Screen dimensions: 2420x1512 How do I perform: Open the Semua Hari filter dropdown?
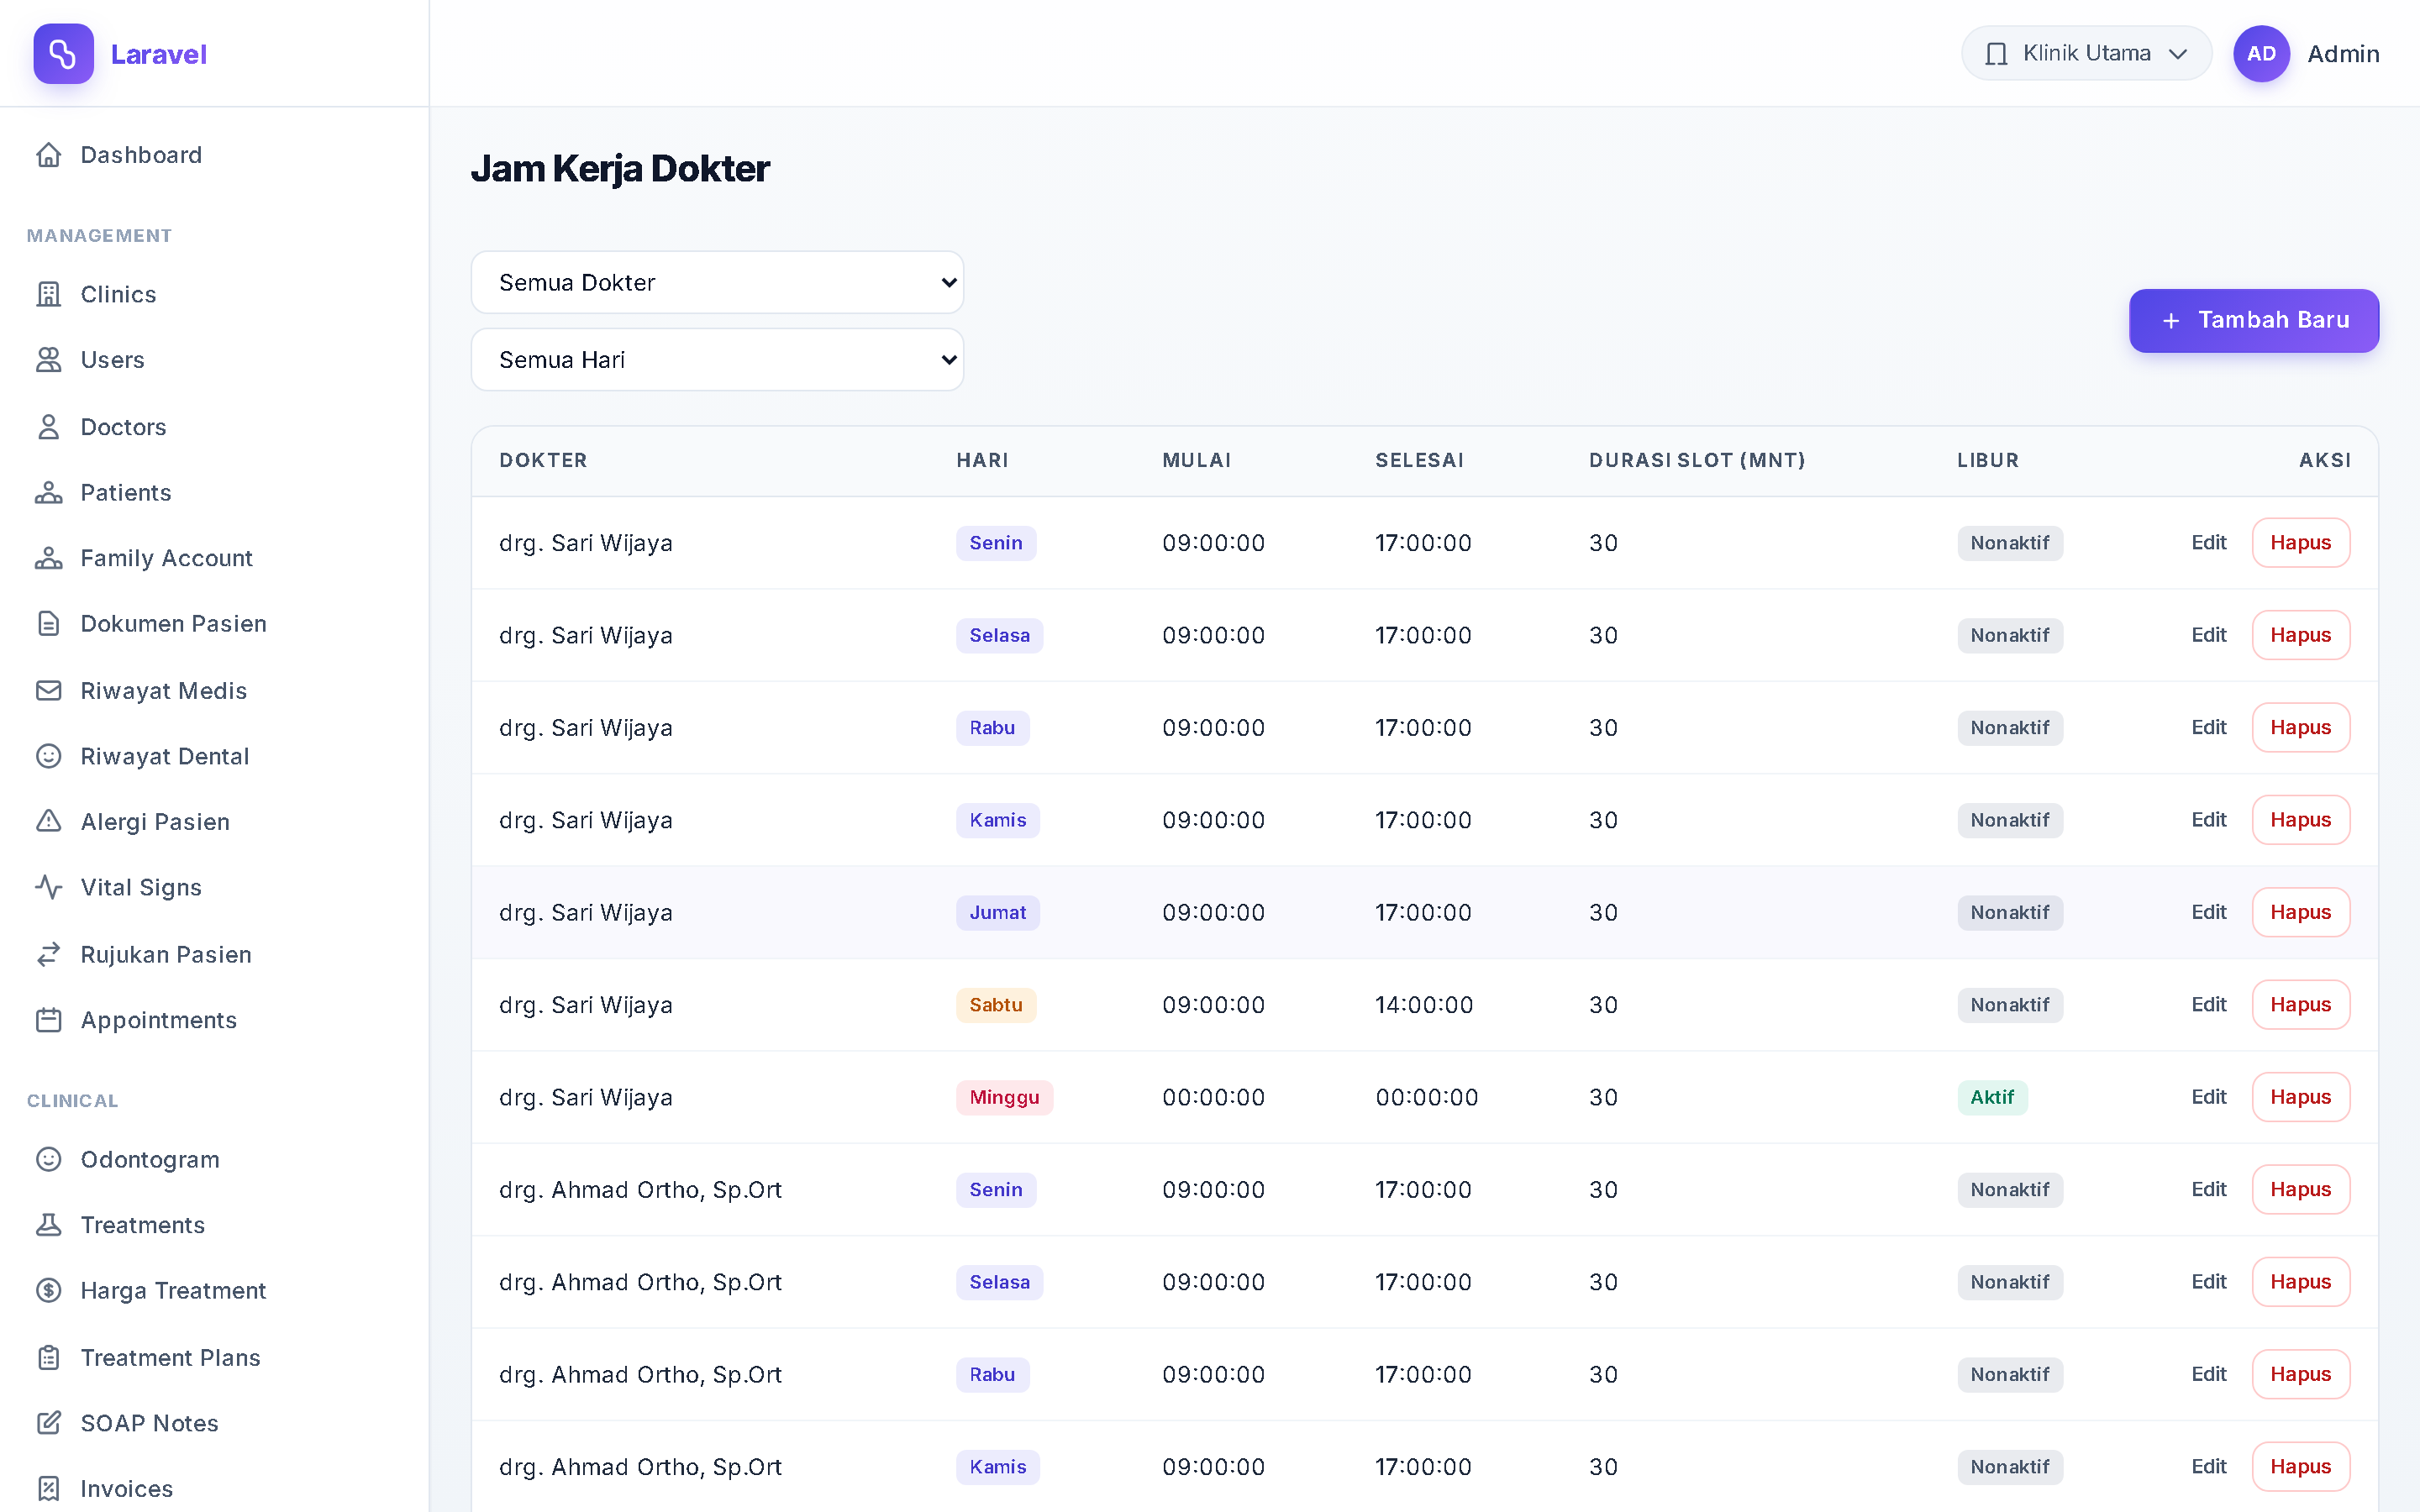[717, 359]
